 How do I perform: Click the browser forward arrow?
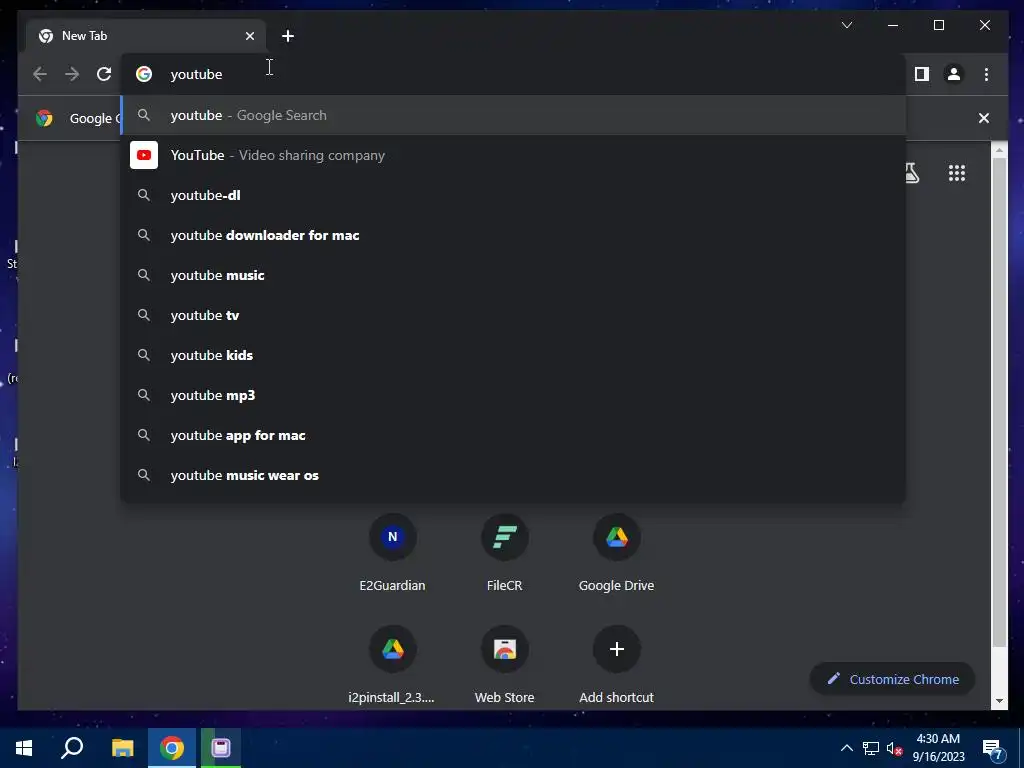pyautogui.click(x=72, y=74)
